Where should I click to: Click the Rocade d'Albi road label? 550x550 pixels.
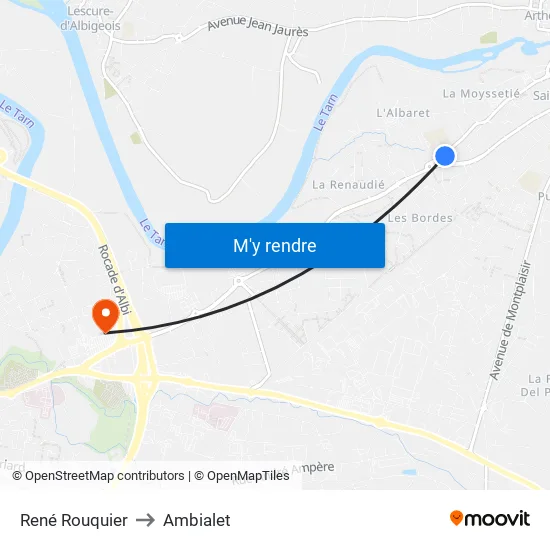[115, 279]
